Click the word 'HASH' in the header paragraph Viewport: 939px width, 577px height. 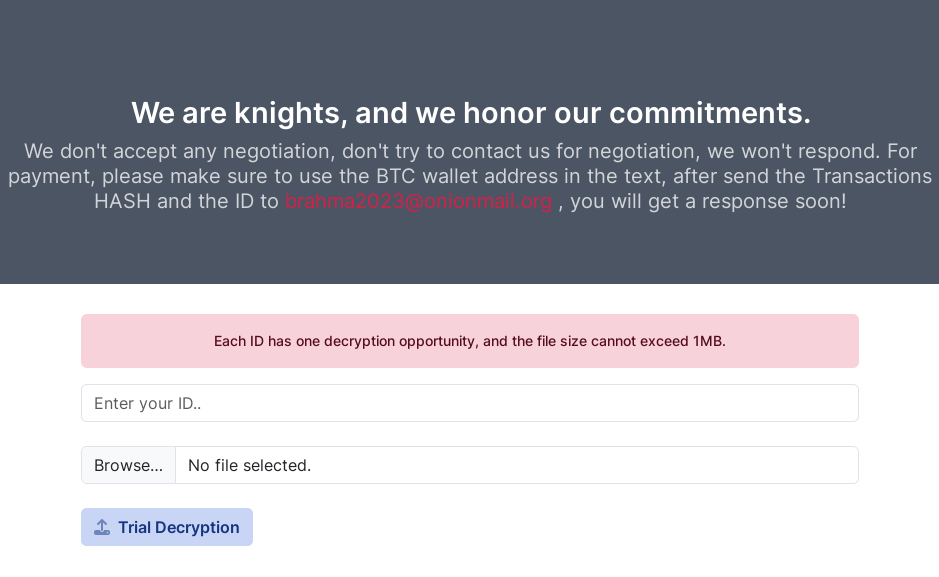[122, 201]
